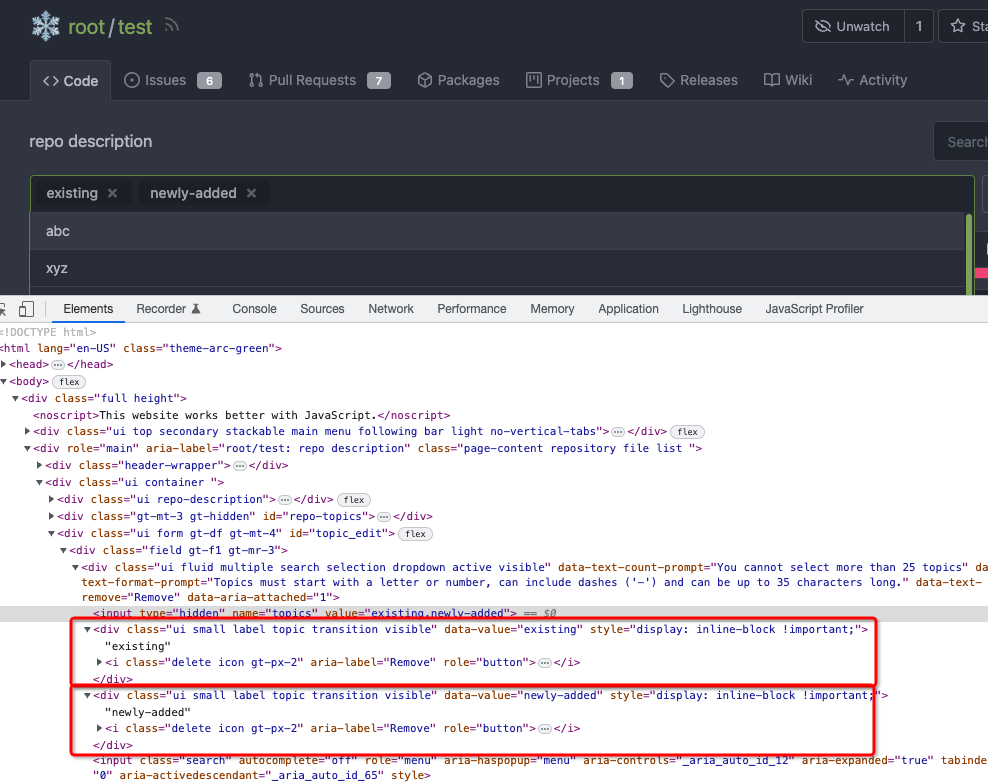This screenshot has width=988, height=782.
Task: Click the Unwatch button
Action: [x=853, y=26]
